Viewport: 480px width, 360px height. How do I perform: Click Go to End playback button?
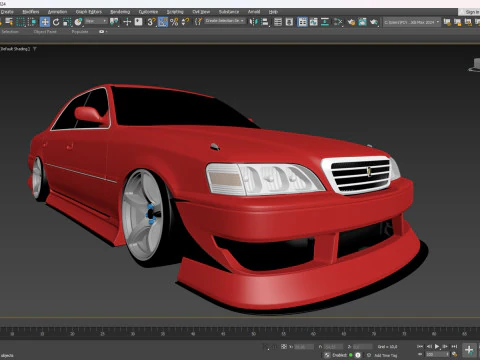454,347
